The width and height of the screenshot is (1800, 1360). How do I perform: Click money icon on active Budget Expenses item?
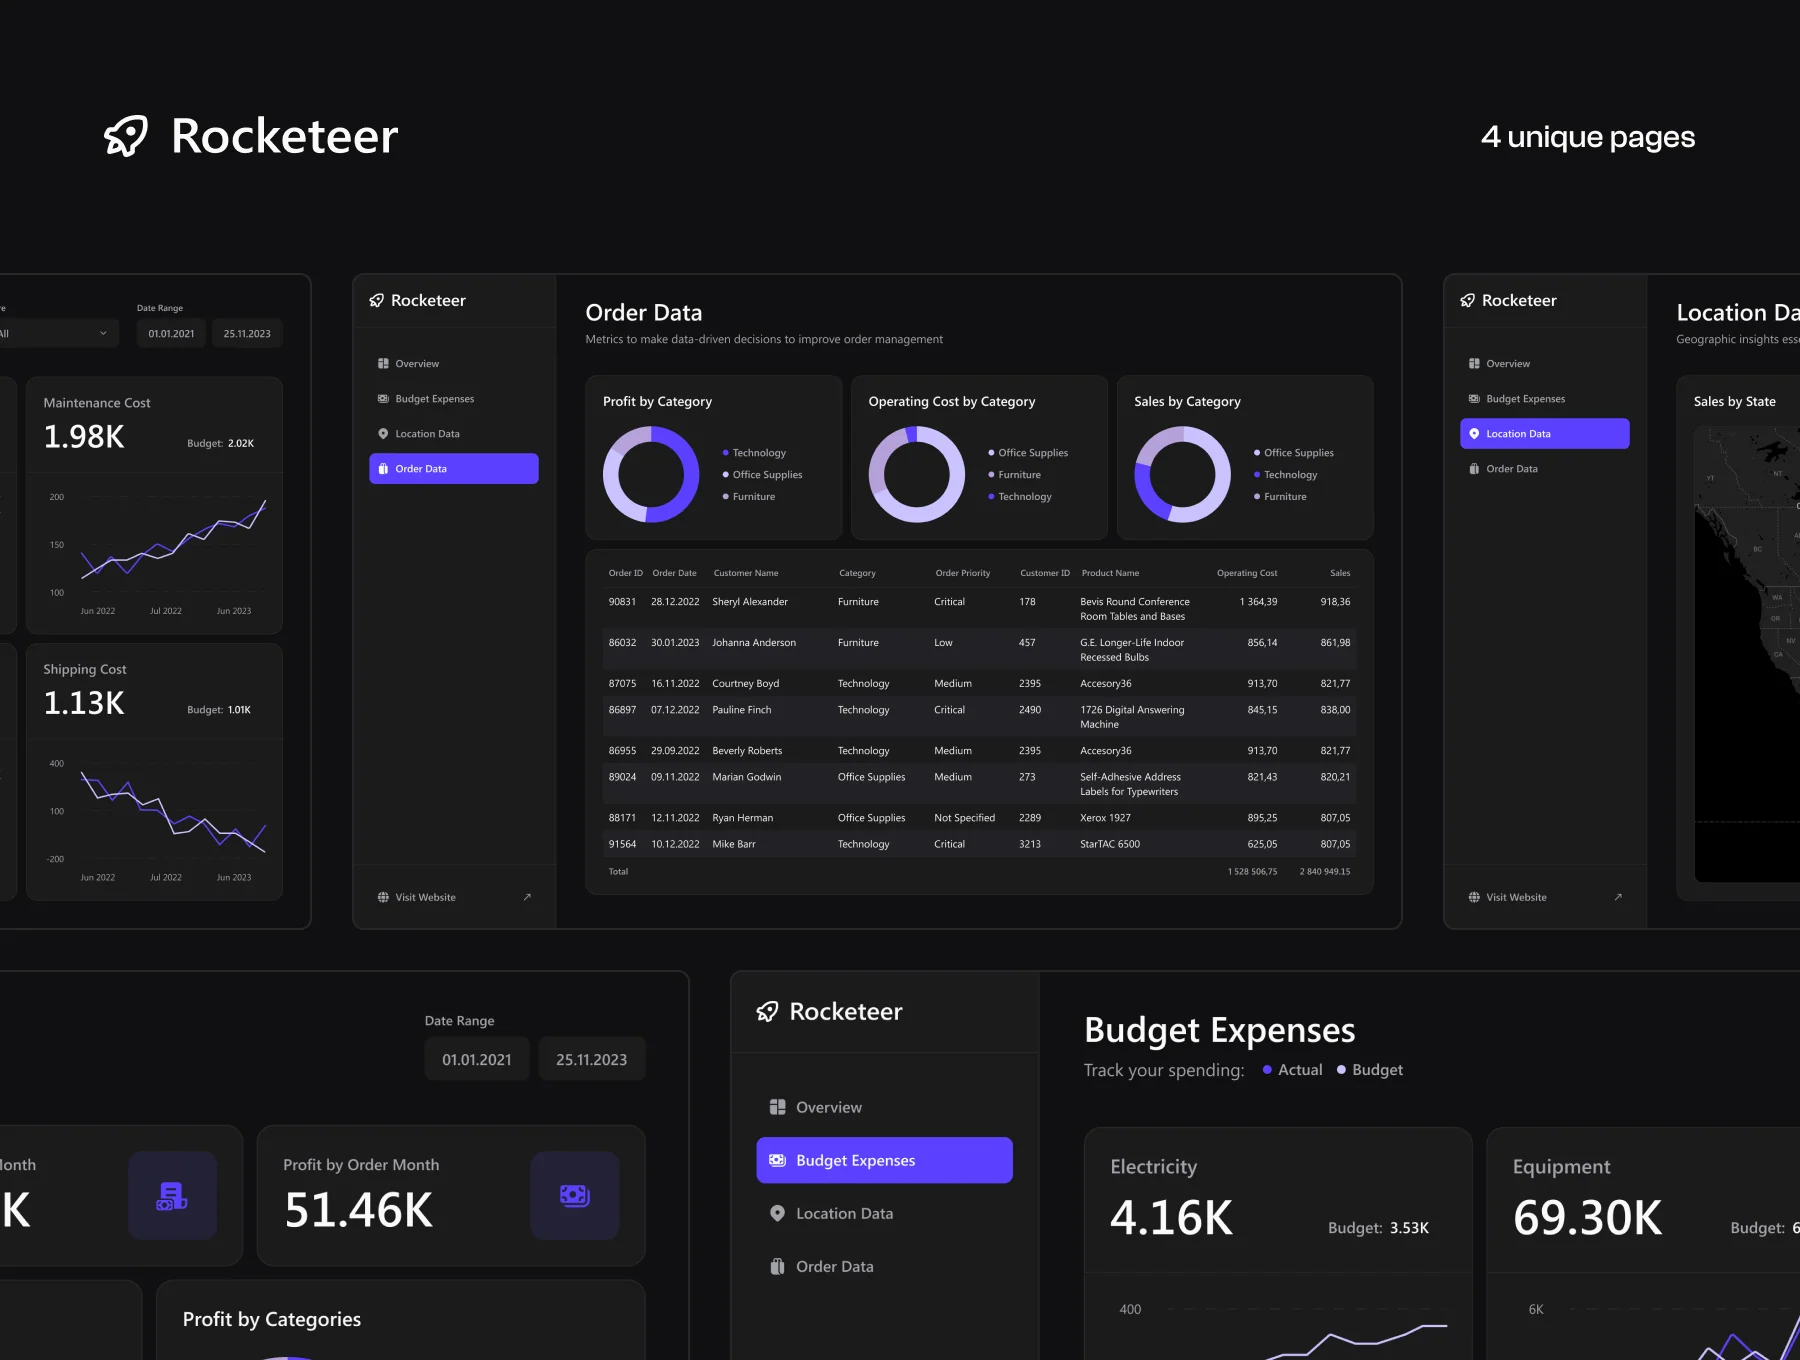777,1161
